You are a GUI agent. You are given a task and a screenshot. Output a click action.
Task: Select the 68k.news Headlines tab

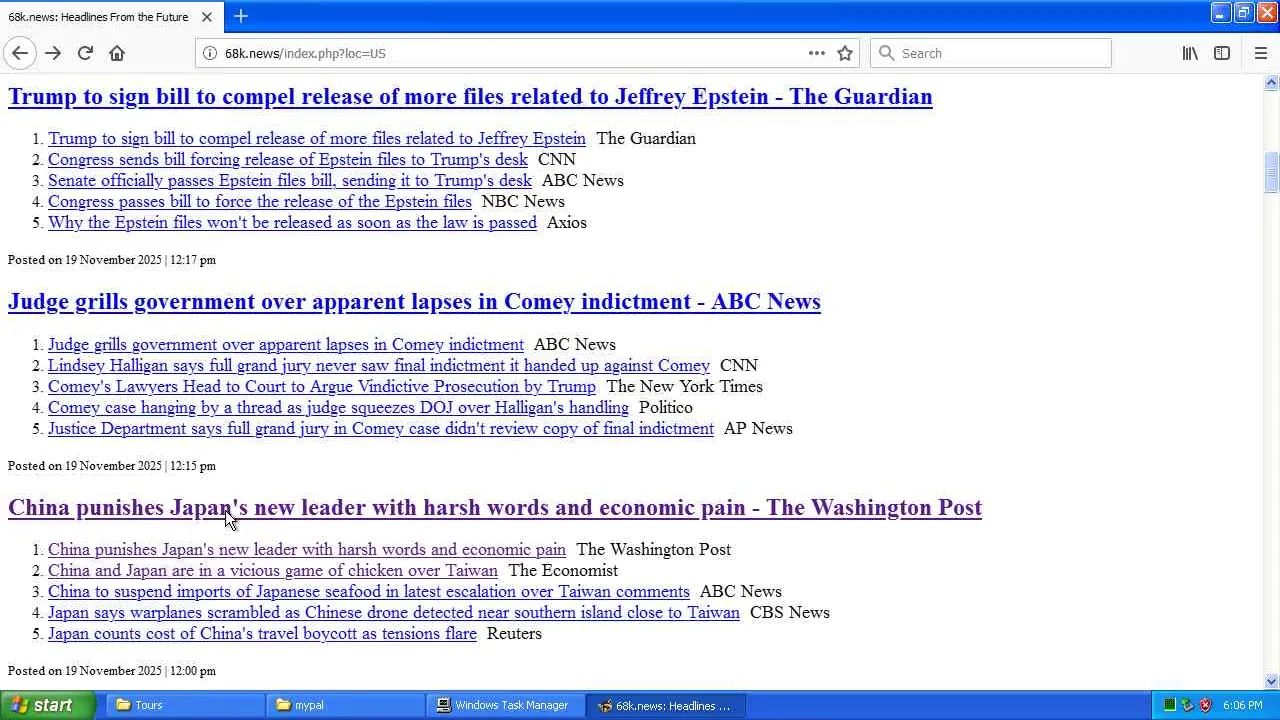click(110, 17)
